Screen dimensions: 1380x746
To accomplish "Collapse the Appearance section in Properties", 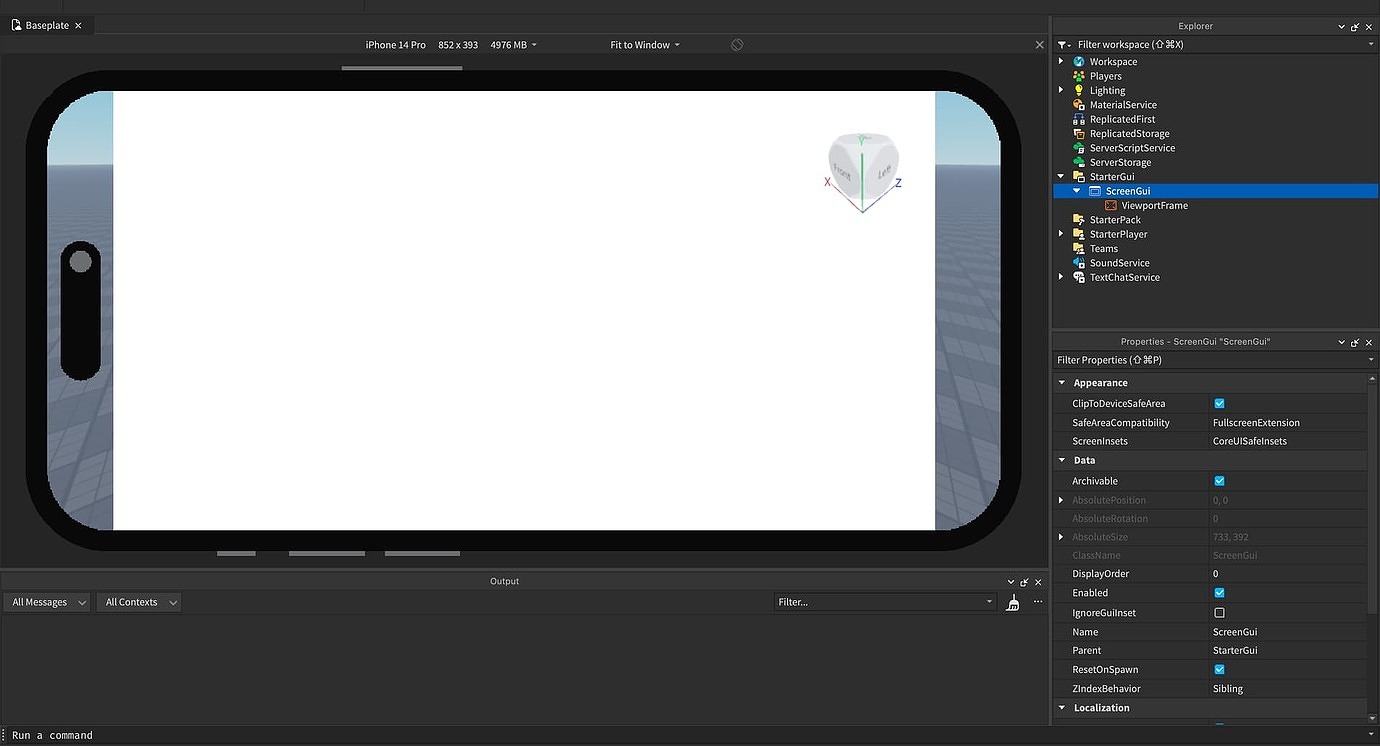I will pos(1063,382).
